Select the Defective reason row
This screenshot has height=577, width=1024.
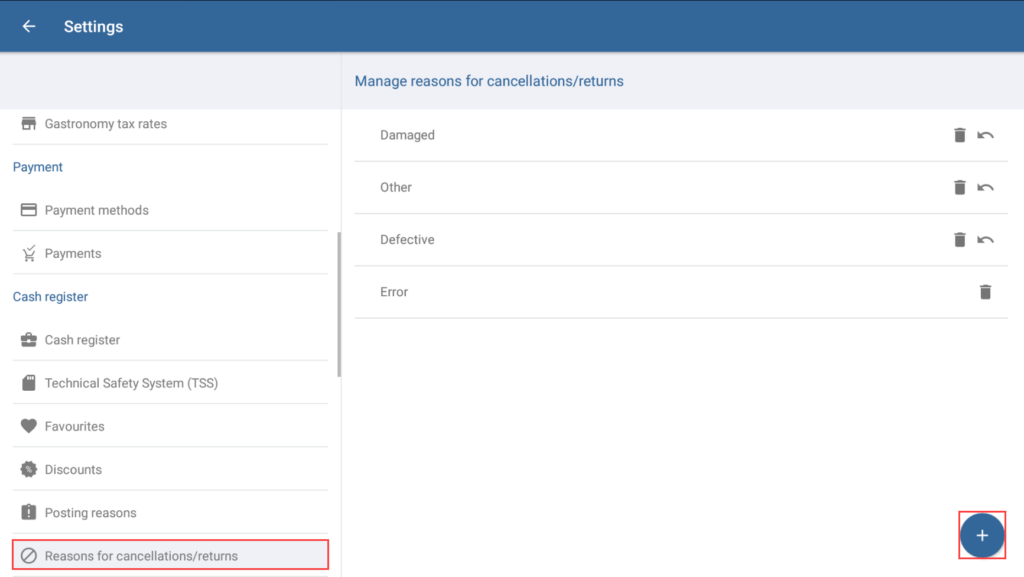point(600,240)
